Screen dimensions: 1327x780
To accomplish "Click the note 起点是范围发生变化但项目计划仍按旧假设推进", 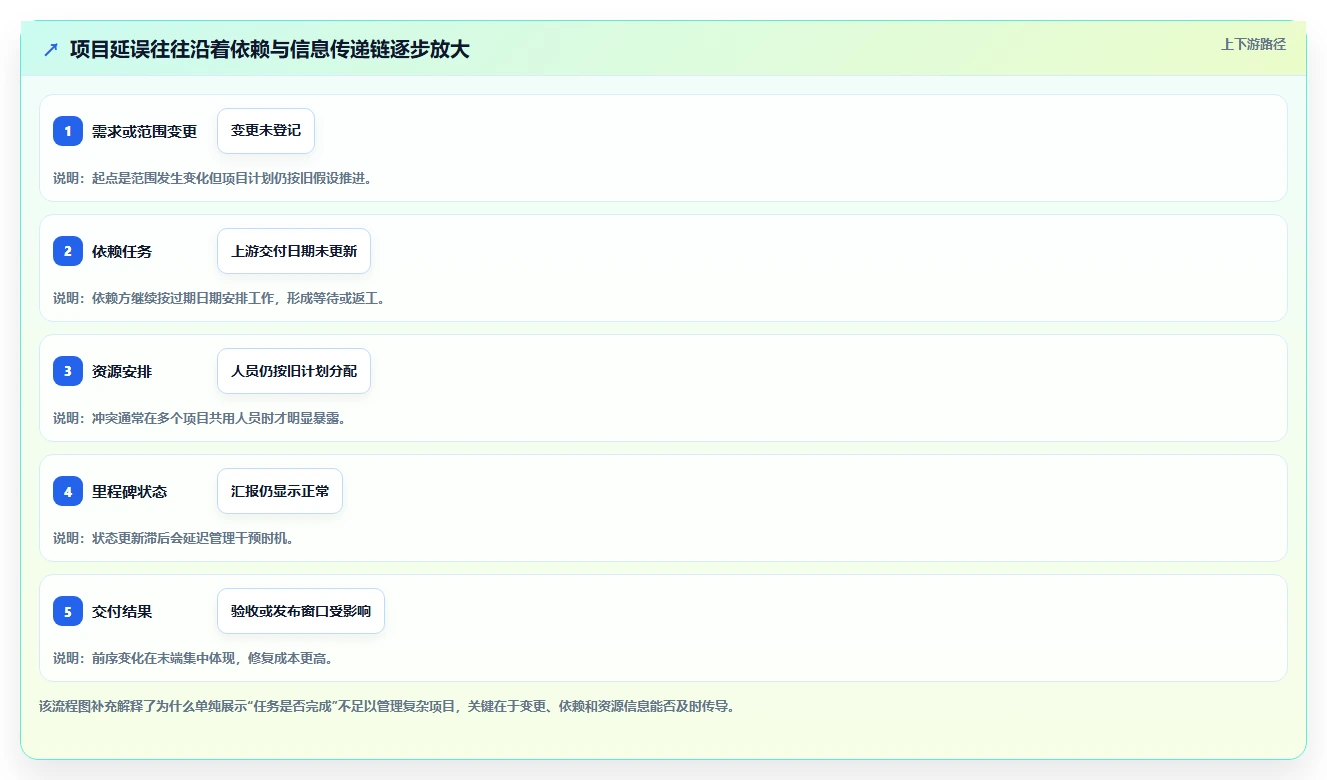I will tap(213, 178).
